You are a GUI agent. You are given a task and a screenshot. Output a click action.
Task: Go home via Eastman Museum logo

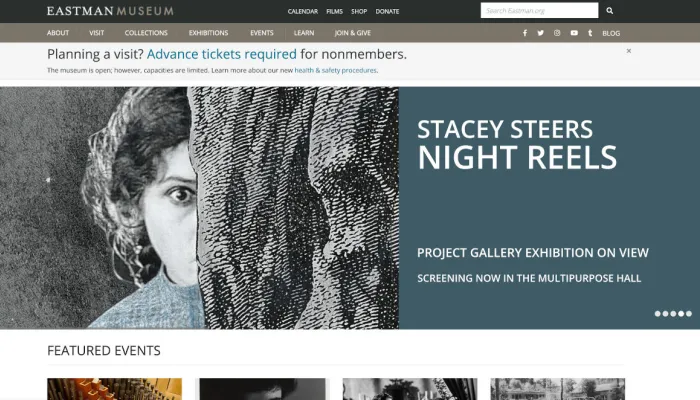click(110, 11)
